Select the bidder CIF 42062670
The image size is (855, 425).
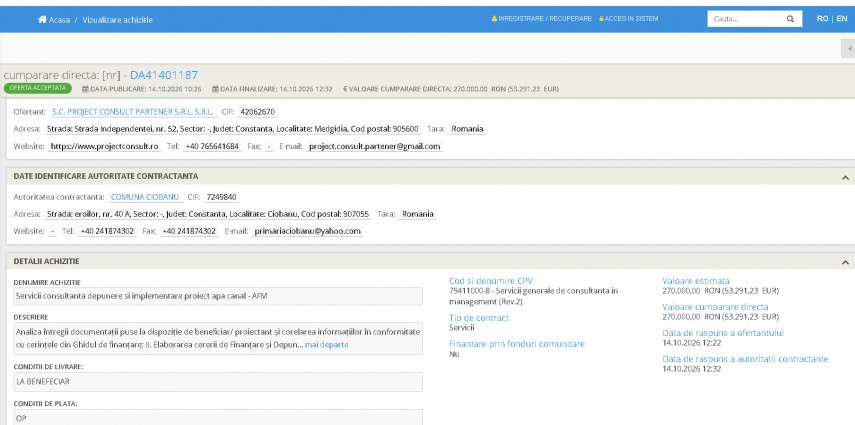tap(258, 112)
